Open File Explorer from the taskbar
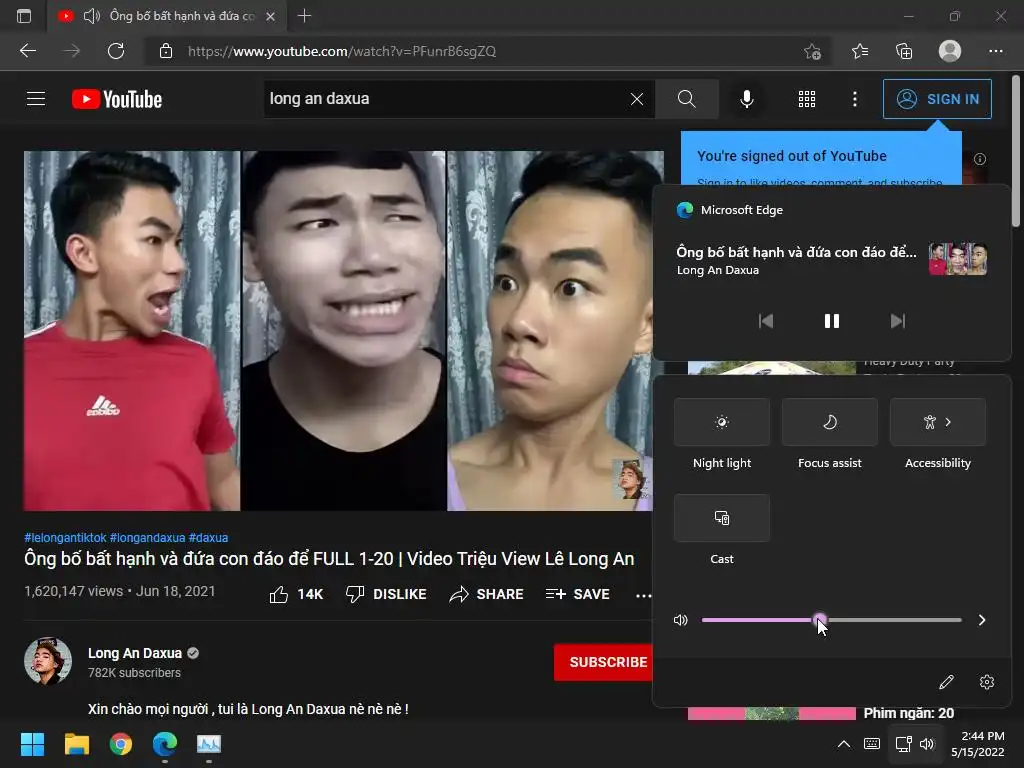This screenshot has width=1024, height=768. click(x=76, y=744)
